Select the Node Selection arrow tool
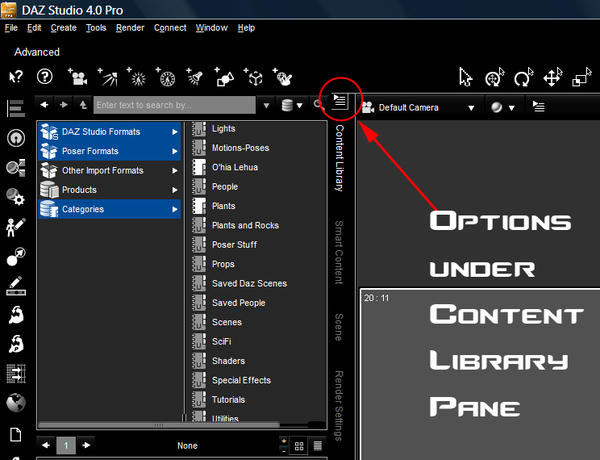This screenshot has height=460, width=600. (466, 77)
